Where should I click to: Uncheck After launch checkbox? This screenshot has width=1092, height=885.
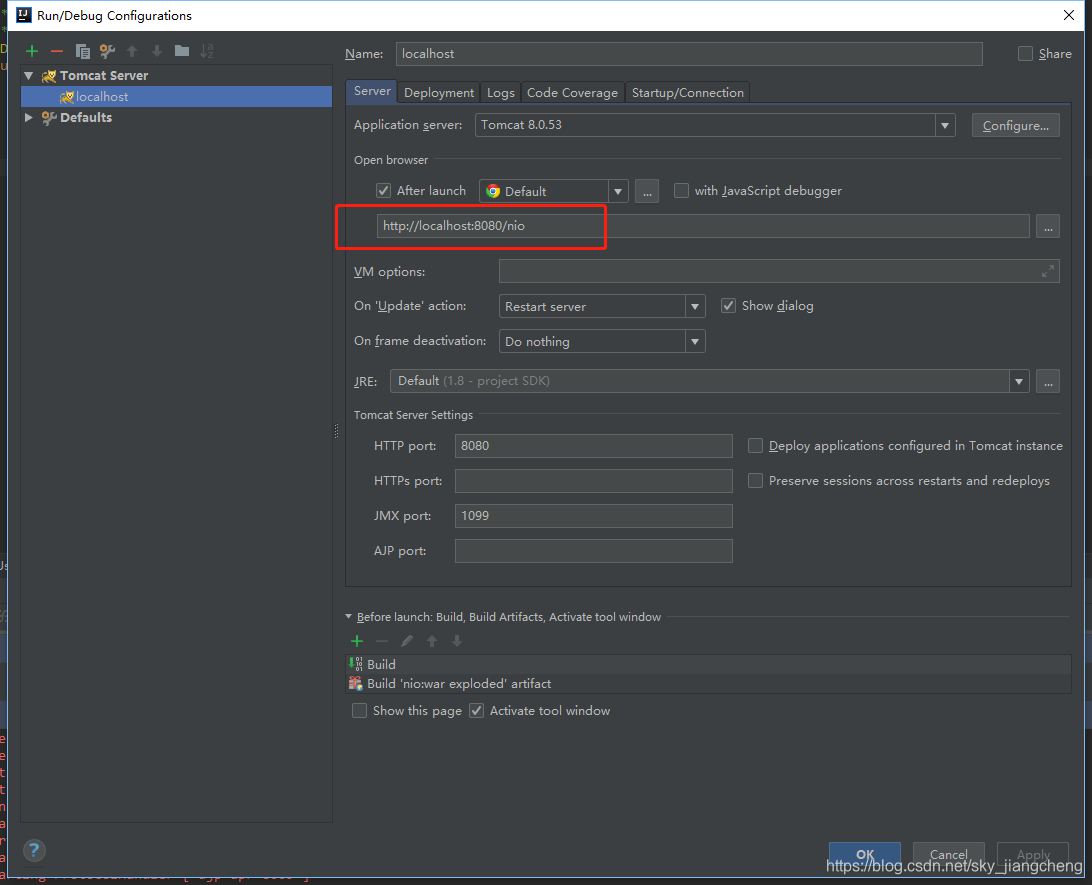coord(383,191)
